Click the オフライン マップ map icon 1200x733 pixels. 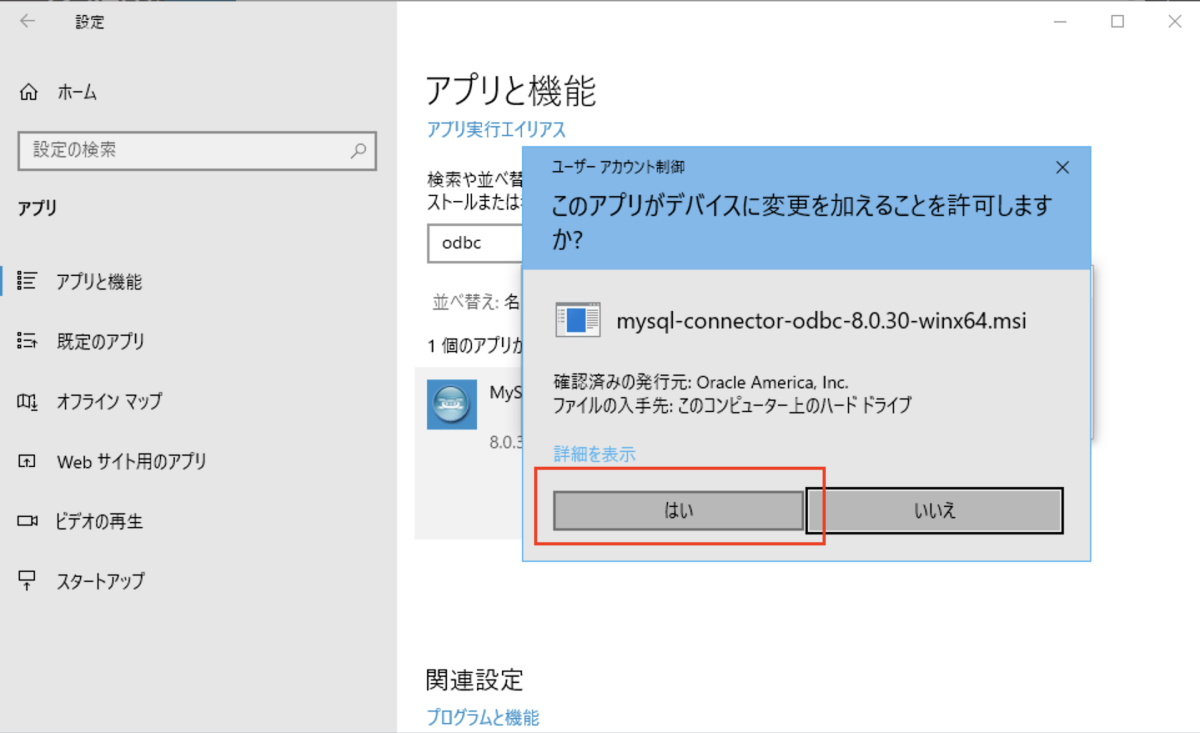[x=28, y=401]
